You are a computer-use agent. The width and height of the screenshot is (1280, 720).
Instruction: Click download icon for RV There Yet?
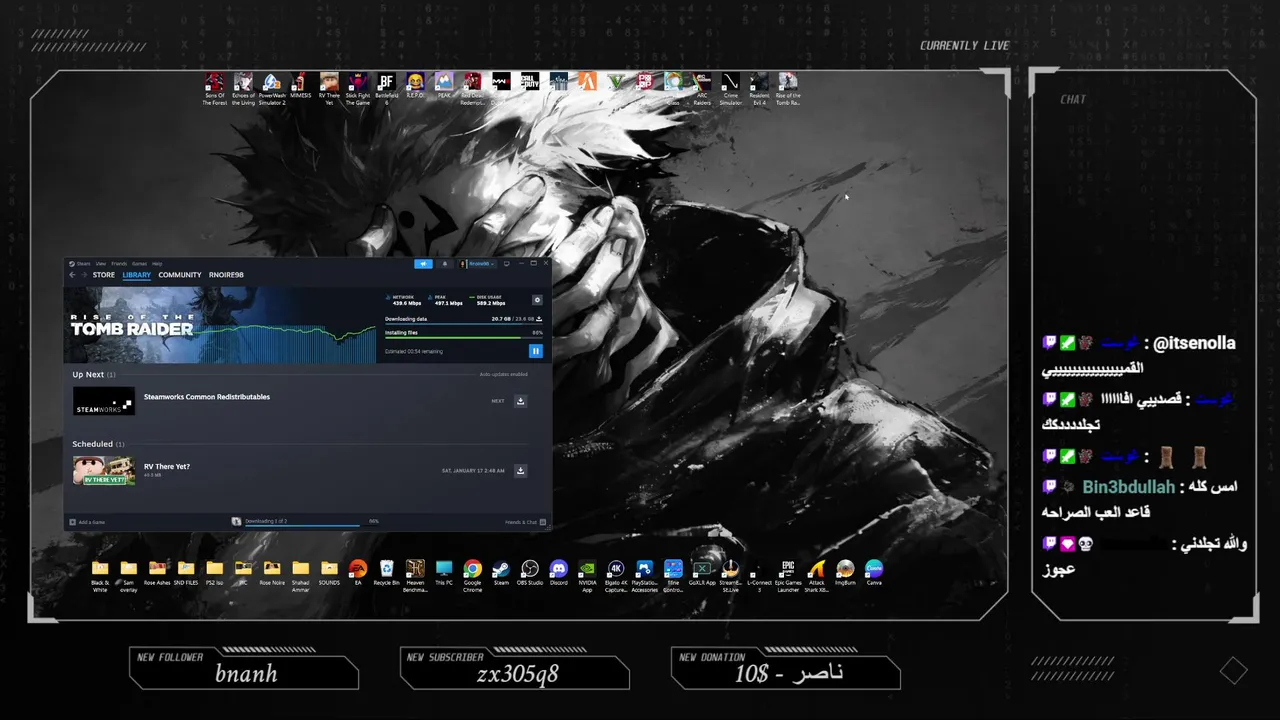click(x=520, y=470)
